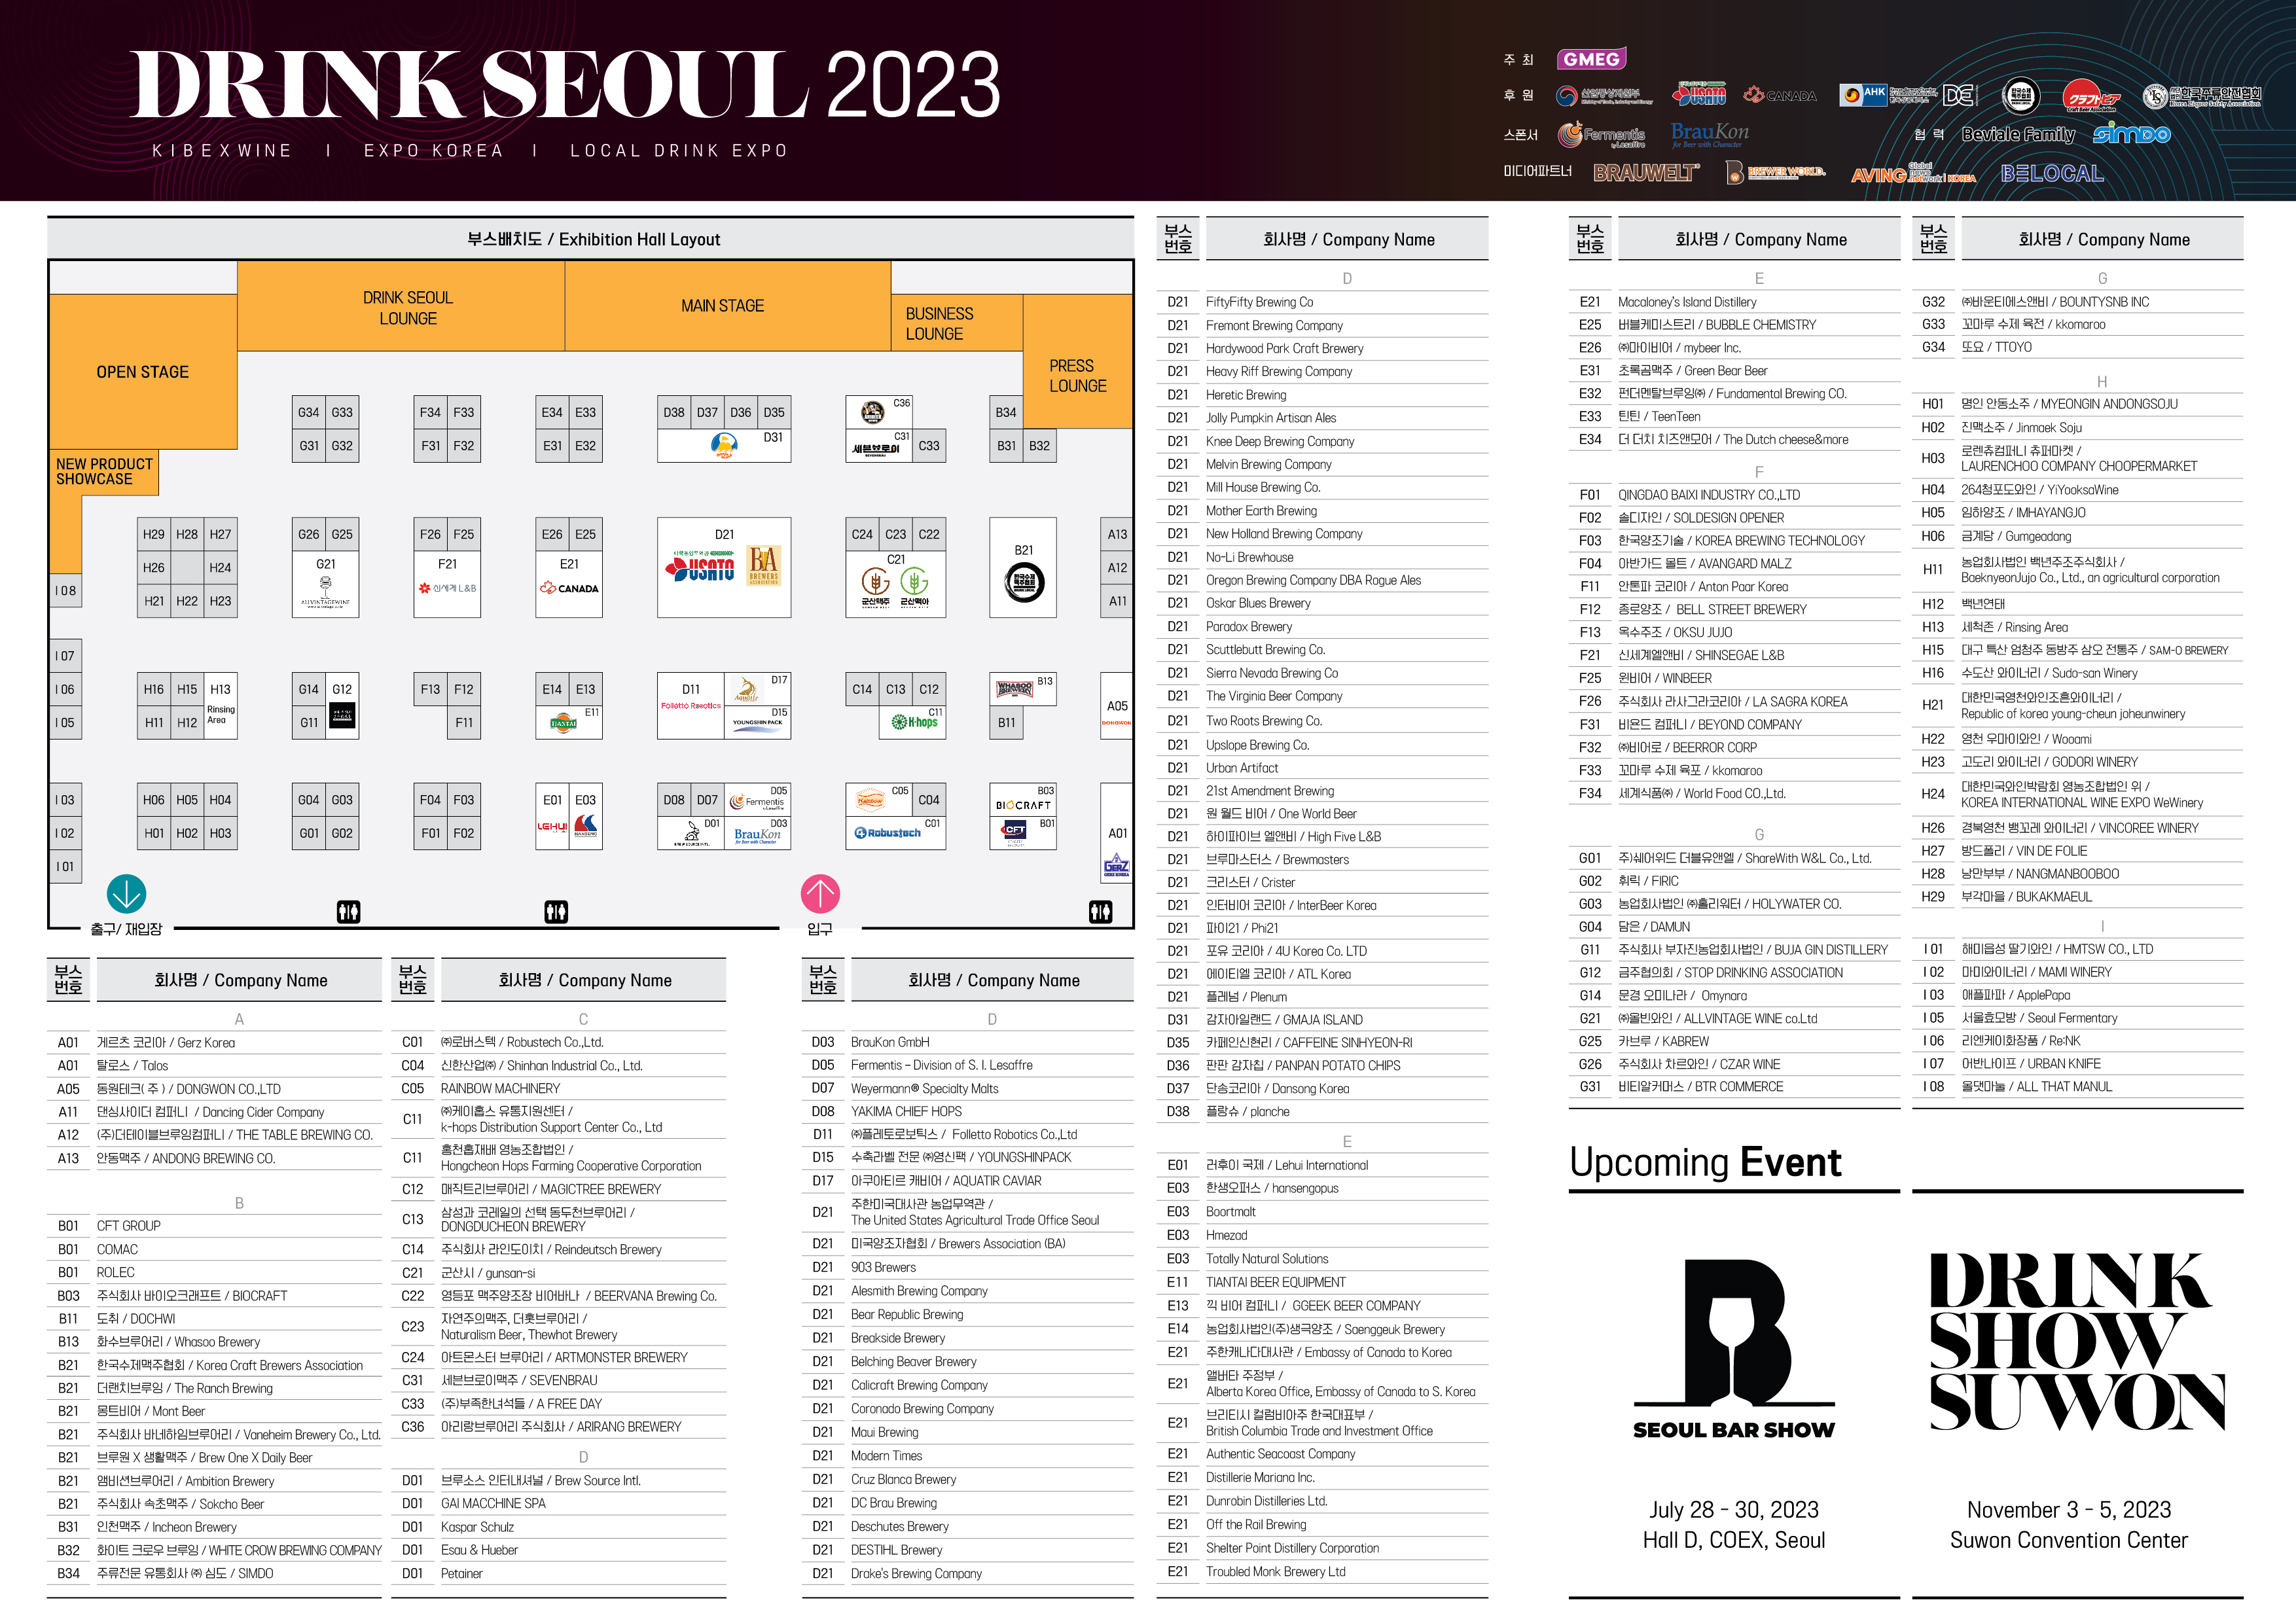Click the PRESS LOUNGE zone

[x=1077, y=376]
